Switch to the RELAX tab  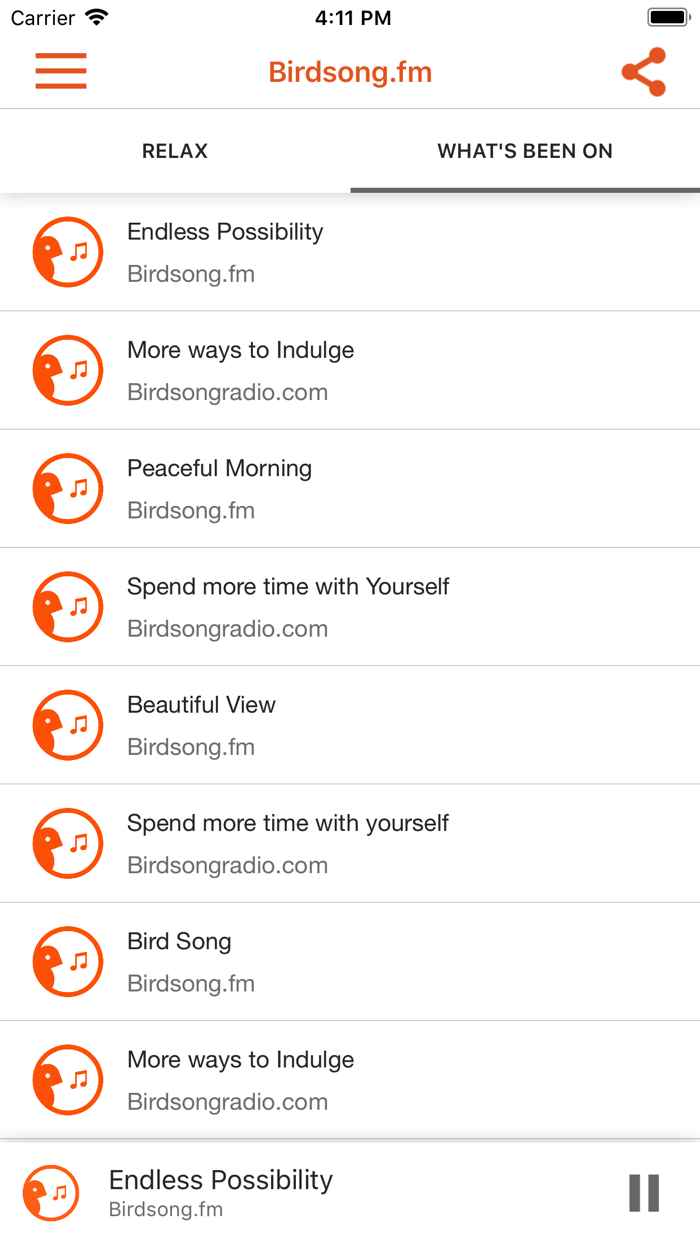point(175,151)
